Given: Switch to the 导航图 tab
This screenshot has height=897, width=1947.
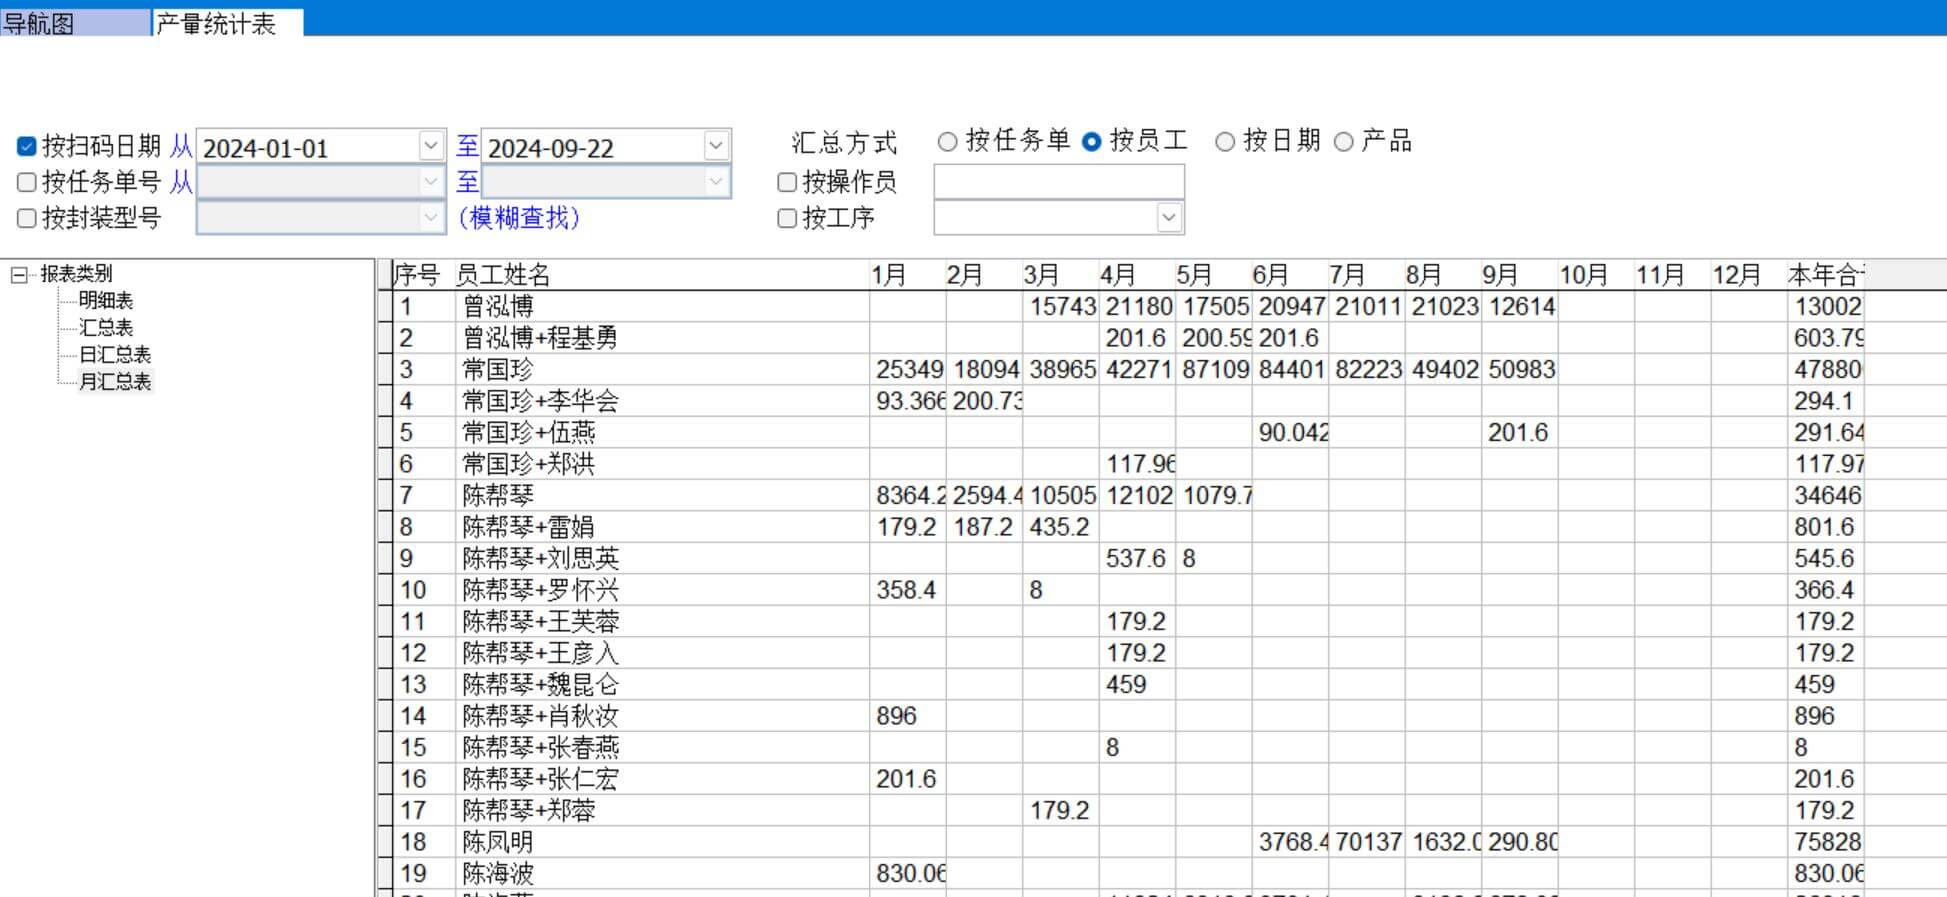Looking at the screenshot, I should (40, 23).
